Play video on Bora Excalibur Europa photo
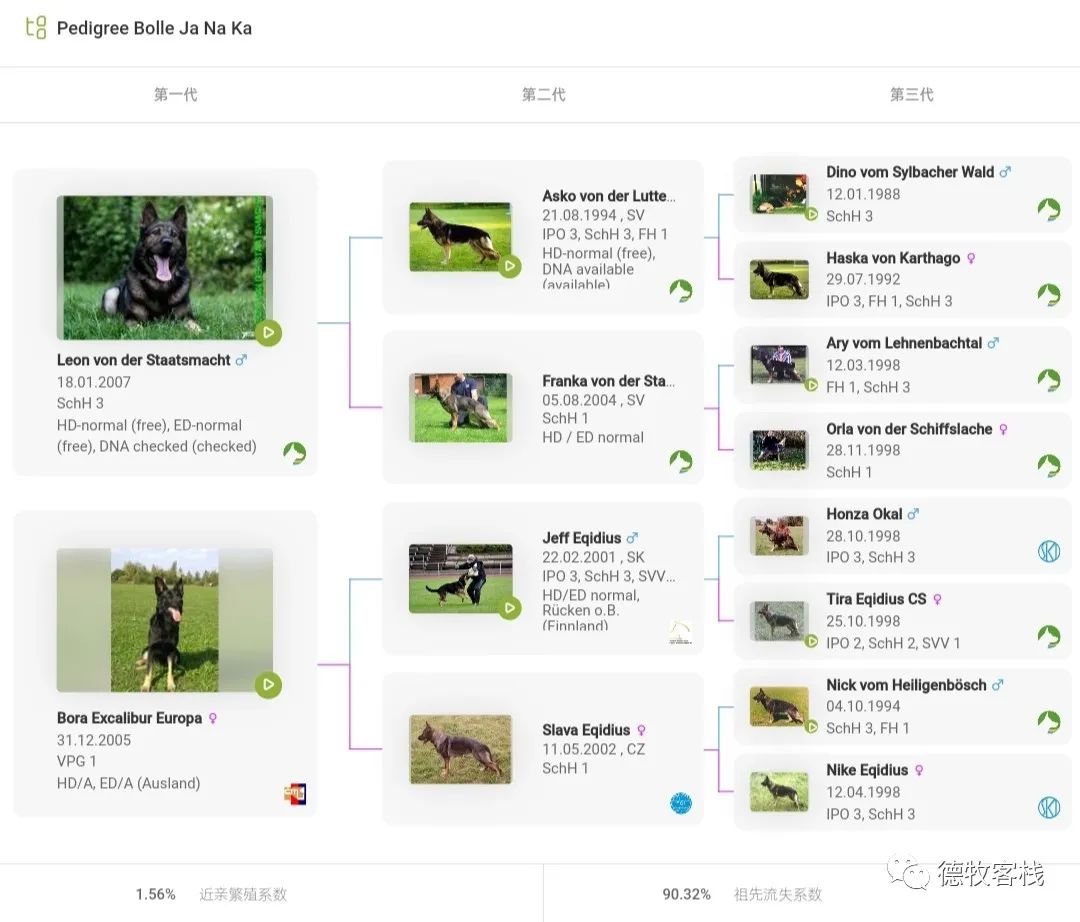The width and height of the screenshot is (1080, 922). [x=269, y=684]
